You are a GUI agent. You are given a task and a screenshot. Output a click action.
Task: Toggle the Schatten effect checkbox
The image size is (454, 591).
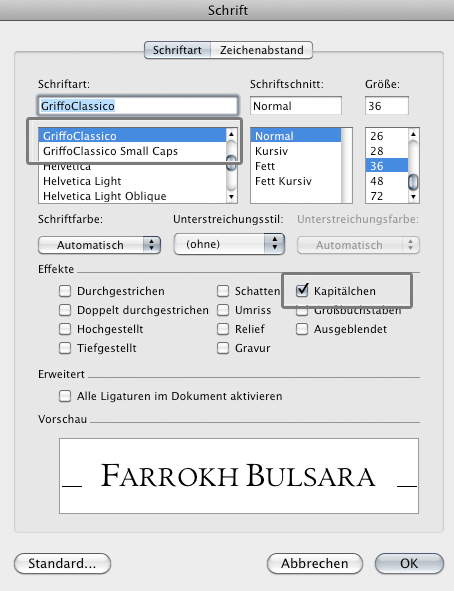click(223, 291)
